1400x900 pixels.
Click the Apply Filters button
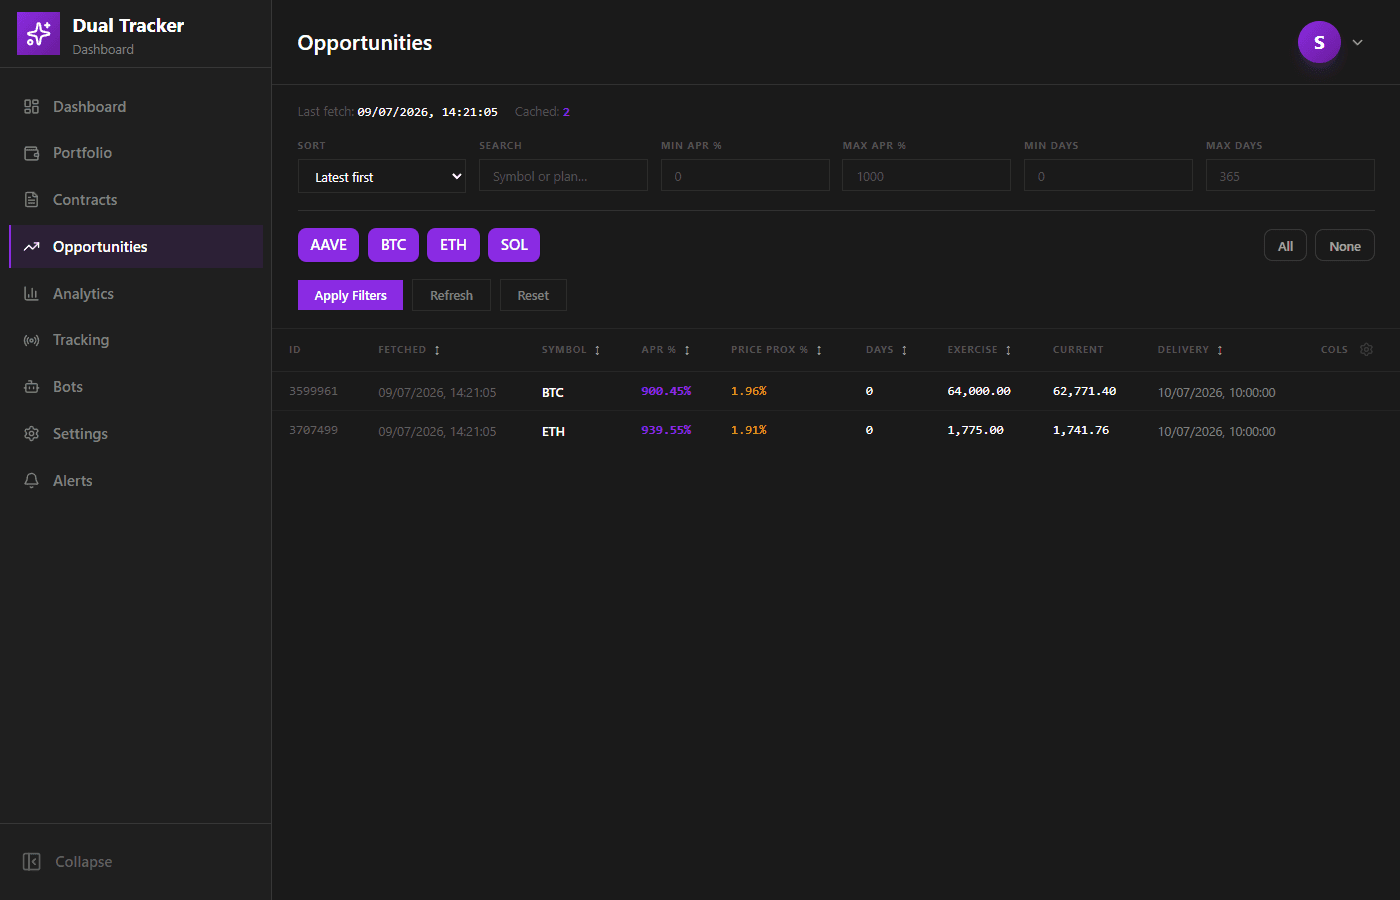point(350,295)
